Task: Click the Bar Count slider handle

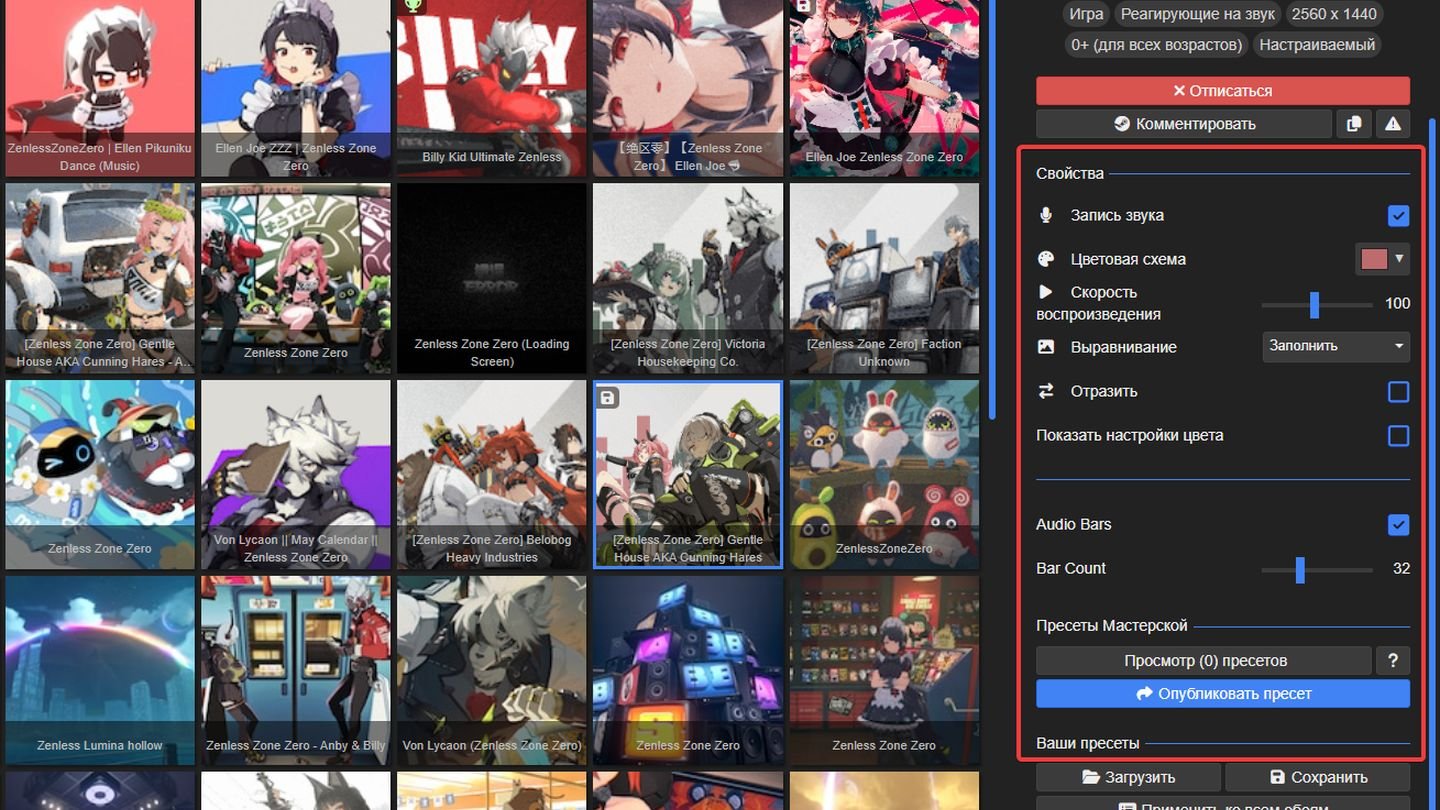Action: 1300,569
